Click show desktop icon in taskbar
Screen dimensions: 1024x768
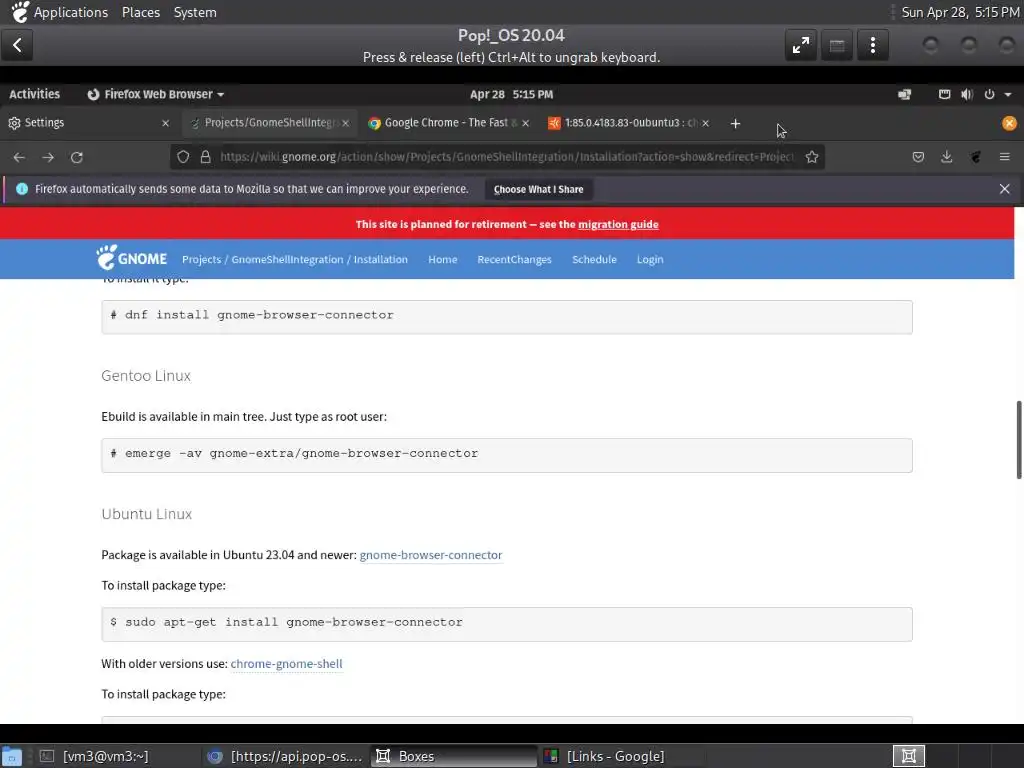point(12,756)
